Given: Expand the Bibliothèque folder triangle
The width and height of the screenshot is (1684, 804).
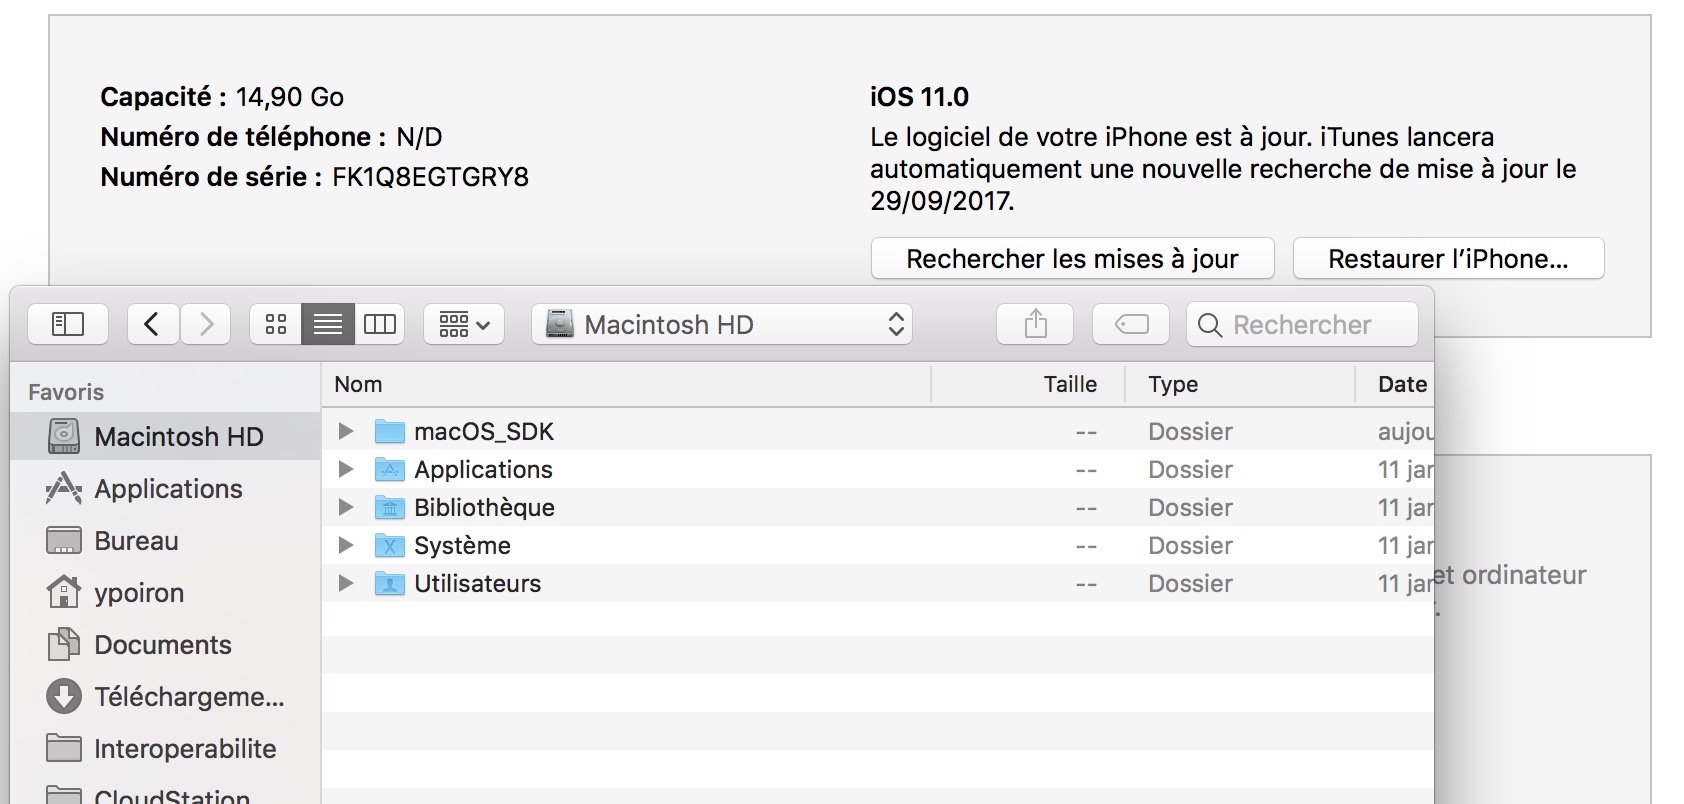Looking at the screenshot, I should coord(346,507).
